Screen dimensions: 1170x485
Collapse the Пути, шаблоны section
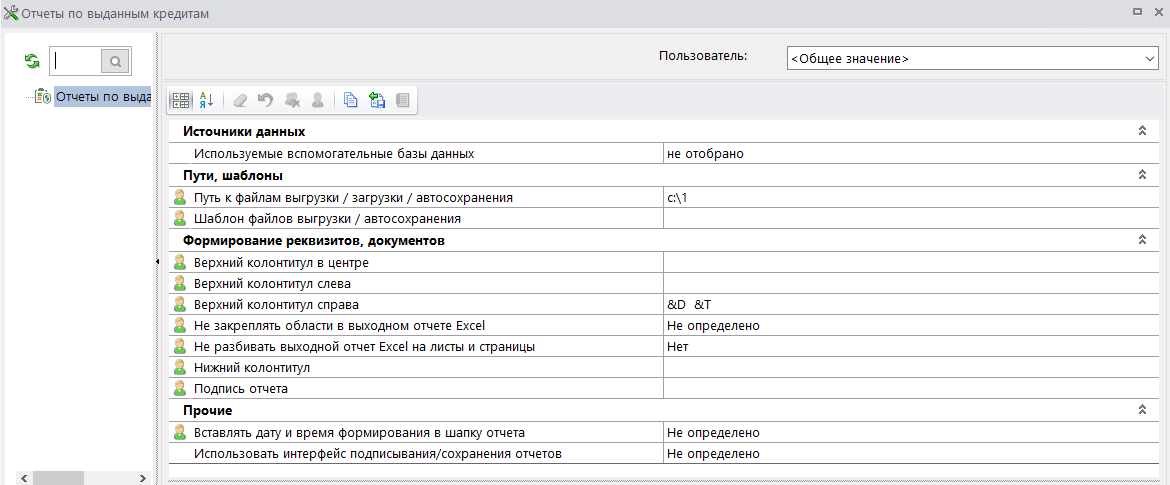pos(1142,175)
